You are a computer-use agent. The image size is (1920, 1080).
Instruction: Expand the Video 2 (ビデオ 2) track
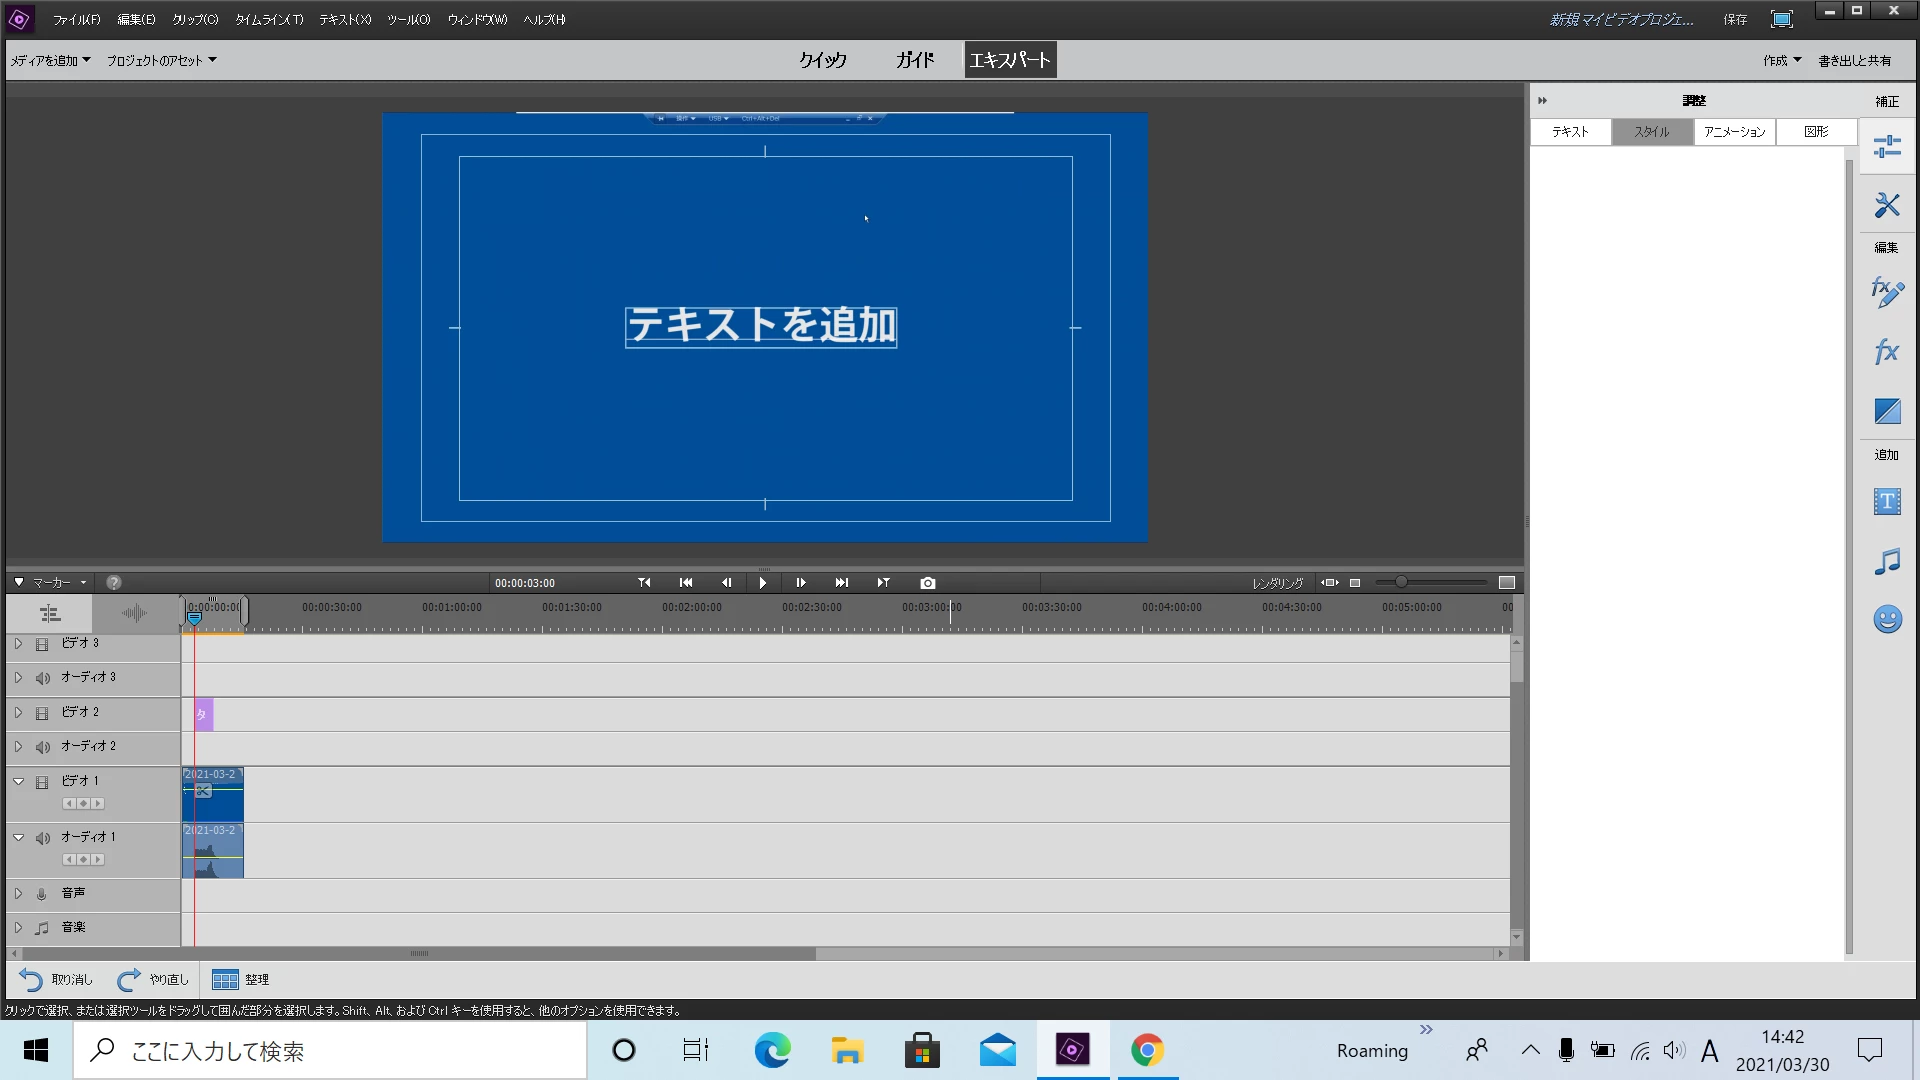[18, 713]
